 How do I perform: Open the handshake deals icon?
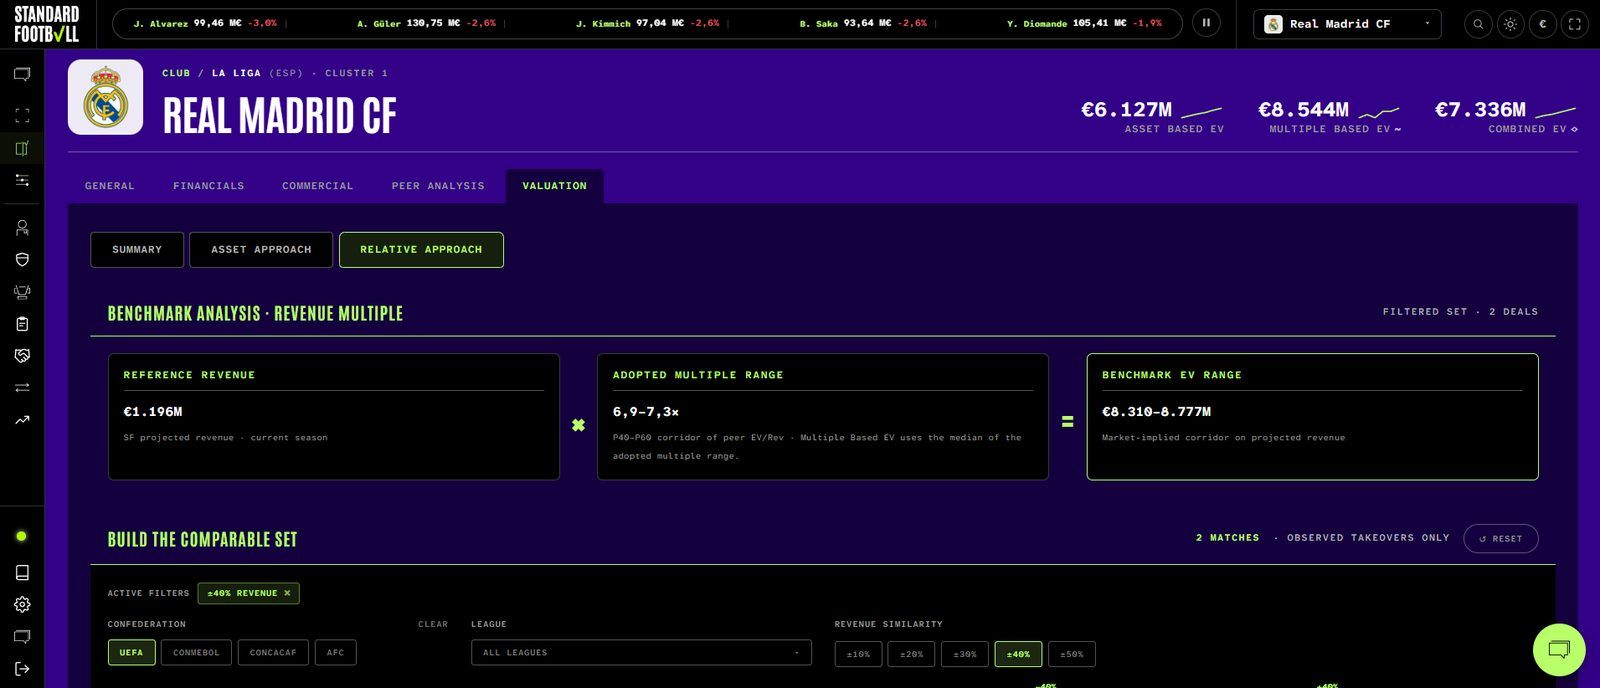pyautogui.click(x=22, y=356)
